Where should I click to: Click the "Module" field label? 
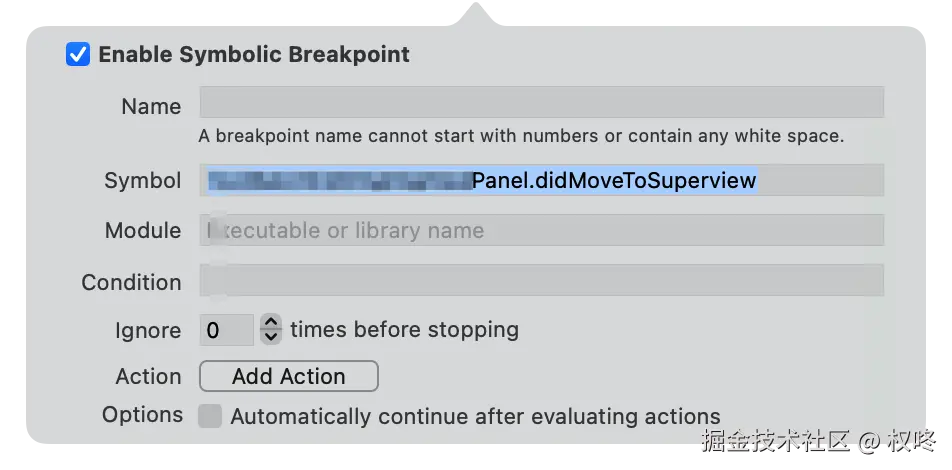(x=143, y=231)
